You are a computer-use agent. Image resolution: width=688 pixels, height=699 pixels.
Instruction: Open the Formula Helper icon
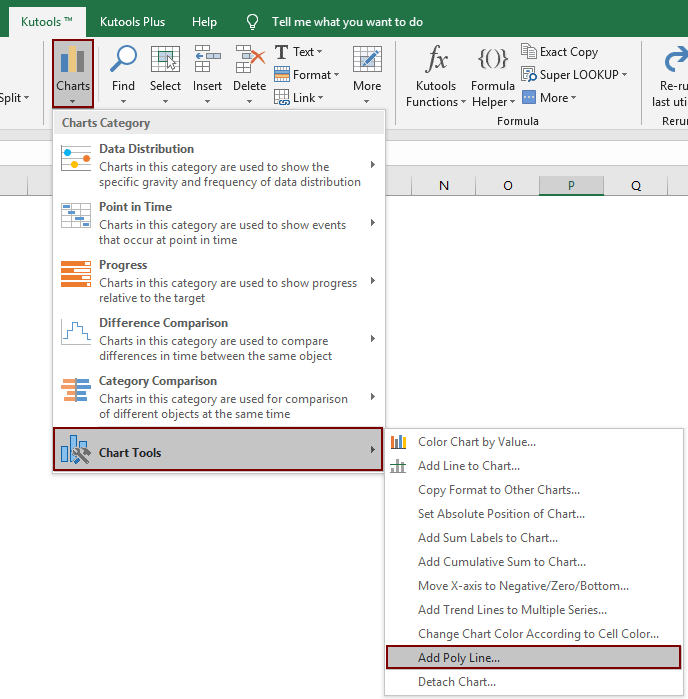(493, 58)
